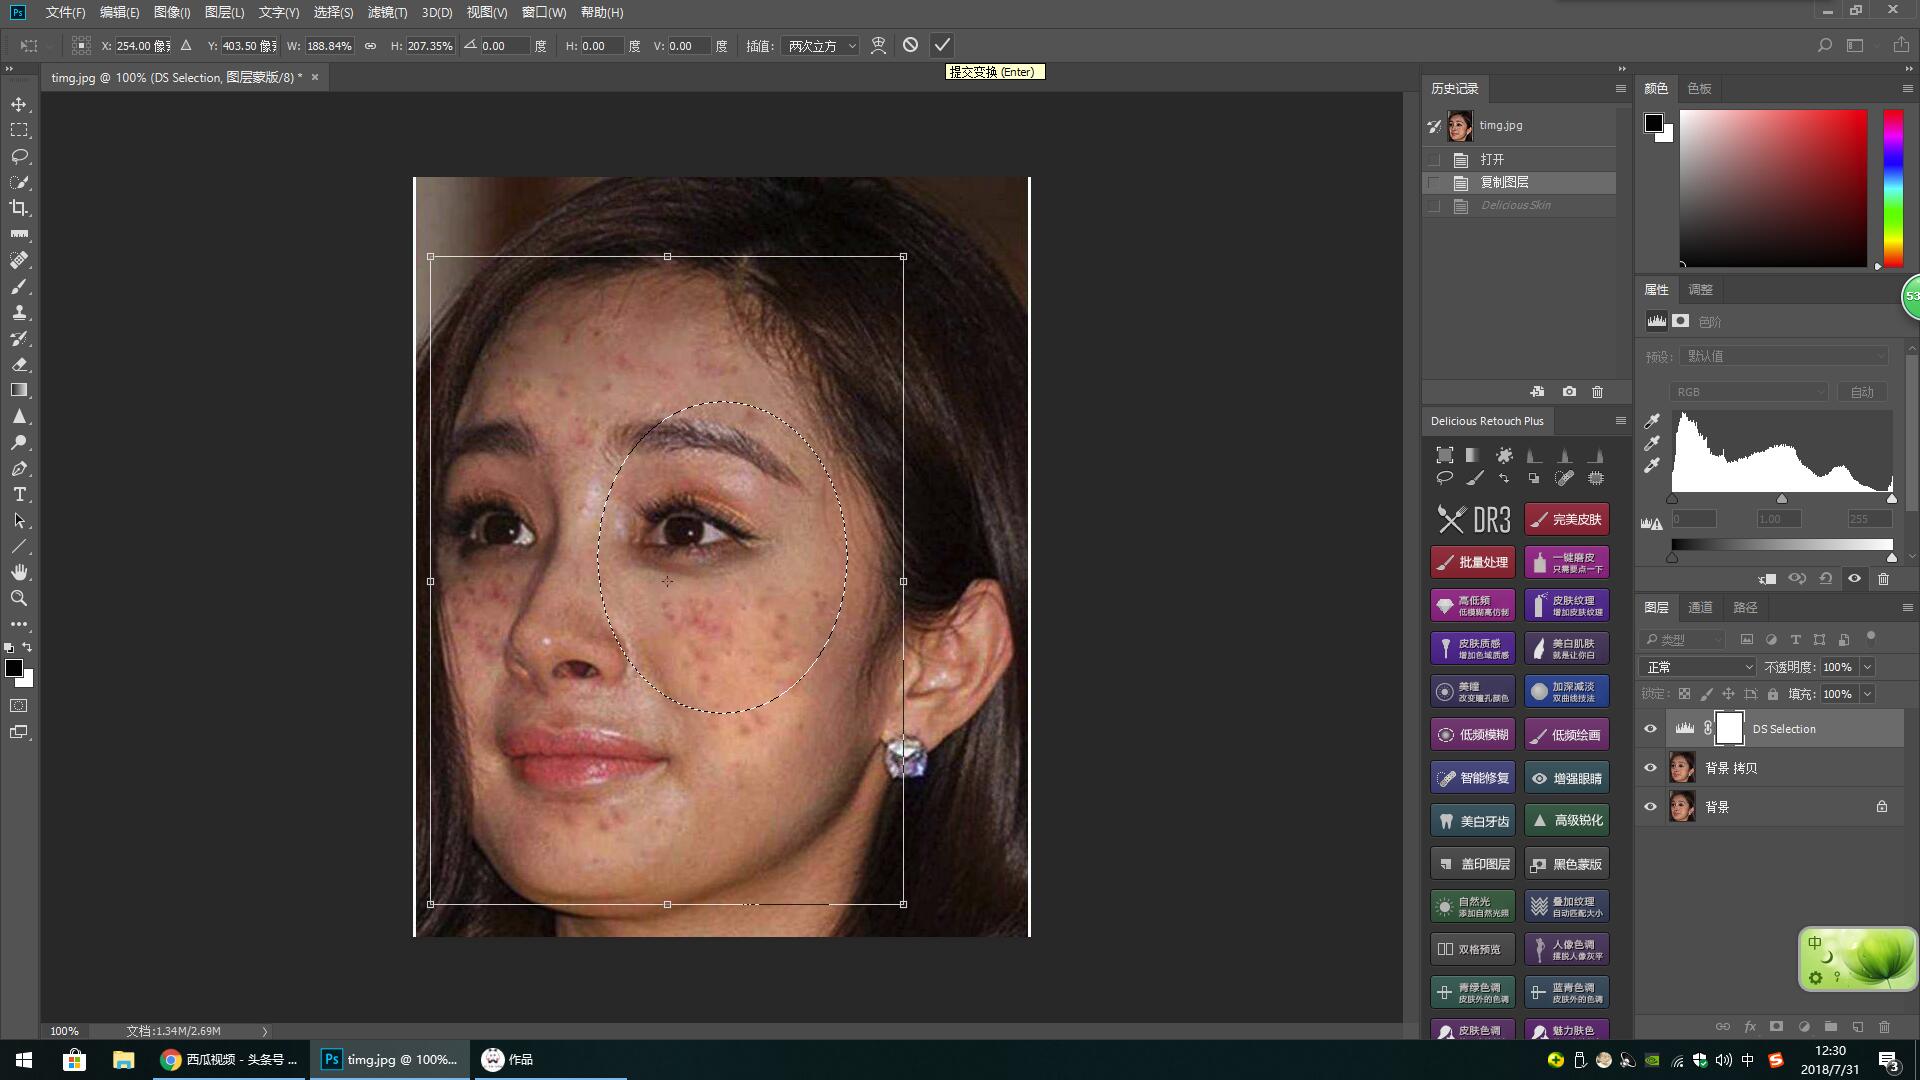
Task: Open search icon in top right
Action: point(1824,45)
